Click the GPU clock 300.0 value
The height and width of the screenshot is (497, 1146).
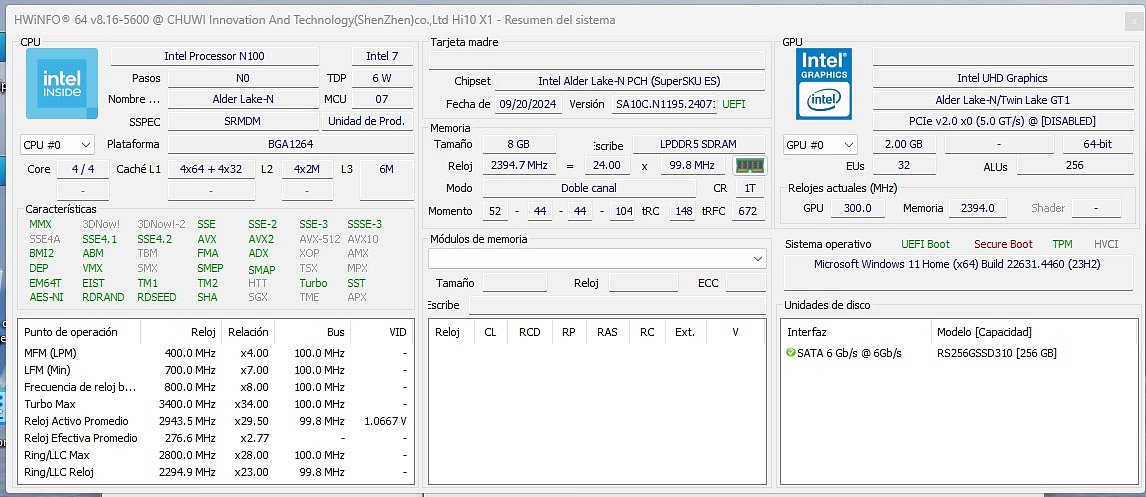(x=858, y=208)
